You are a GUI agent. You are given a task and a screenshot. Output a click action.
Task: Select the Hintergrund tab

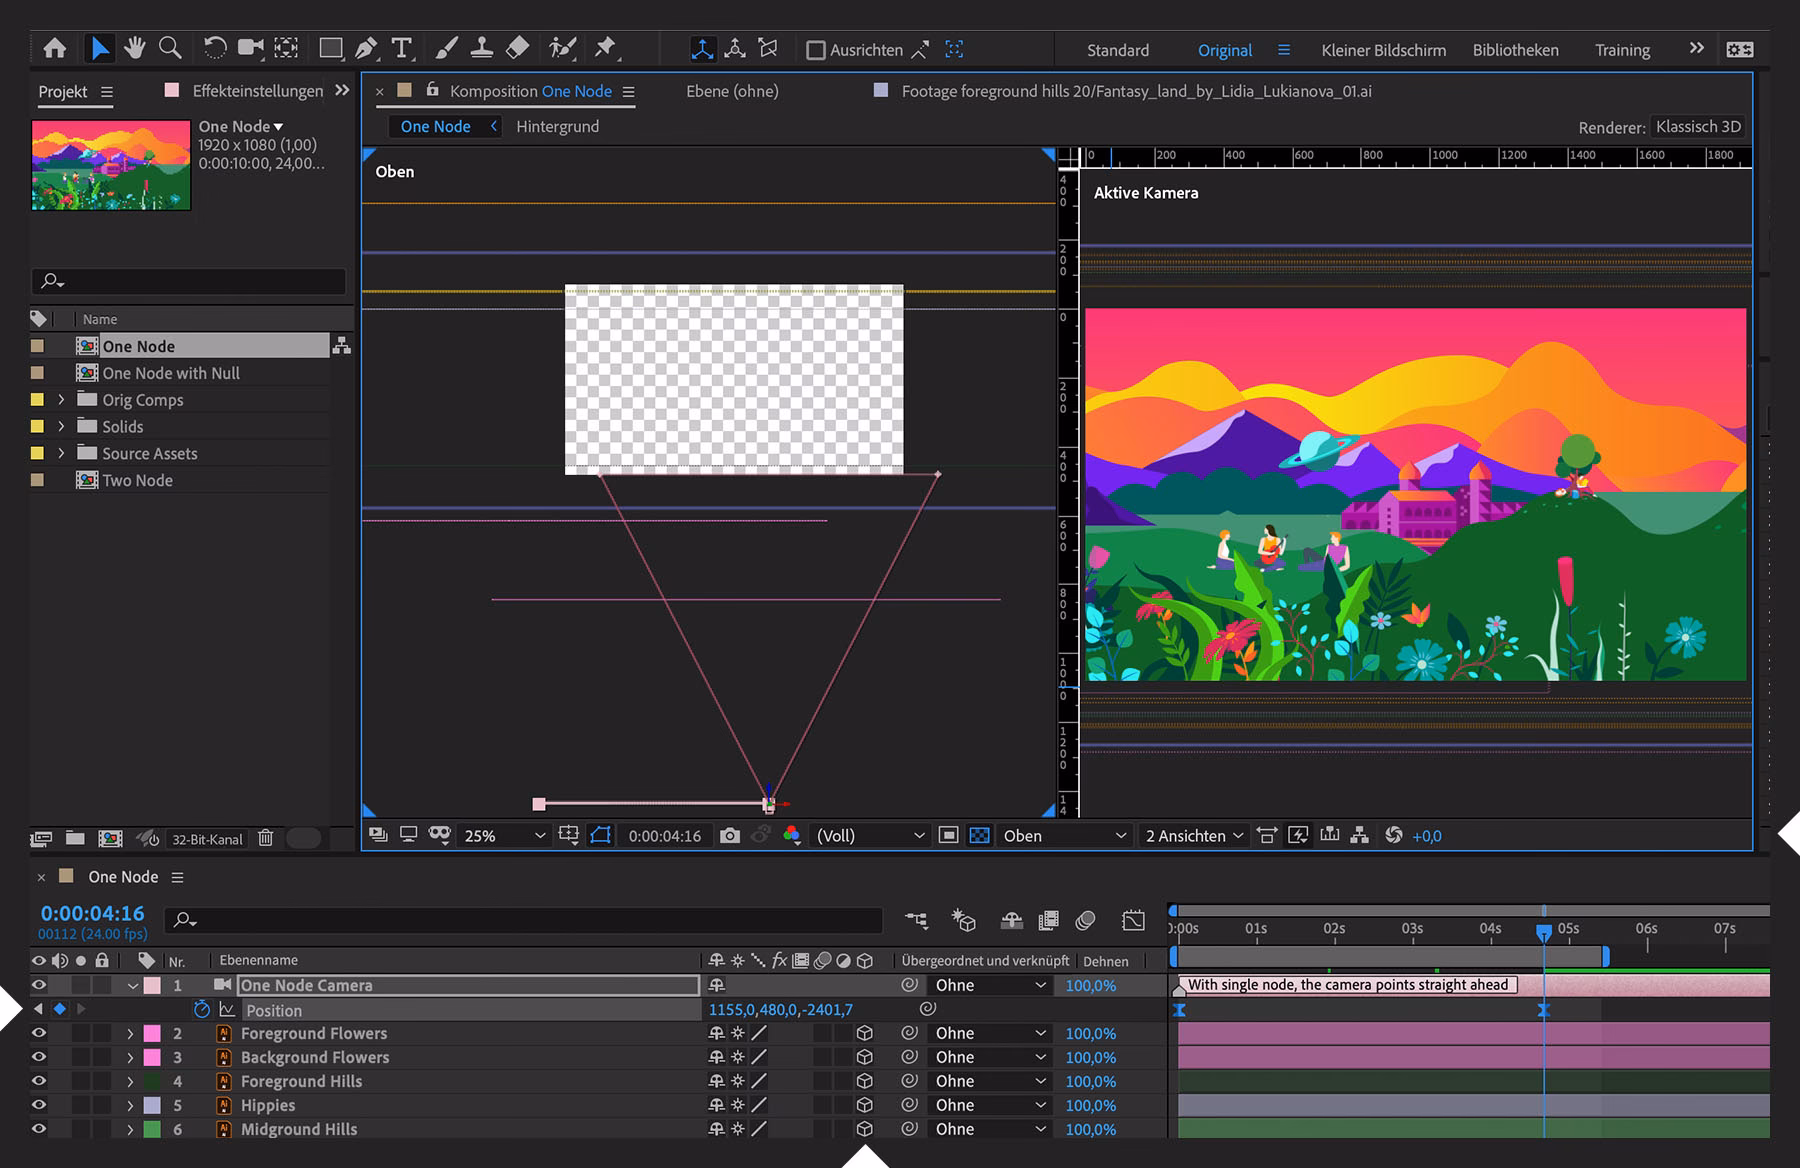(557, 126)
